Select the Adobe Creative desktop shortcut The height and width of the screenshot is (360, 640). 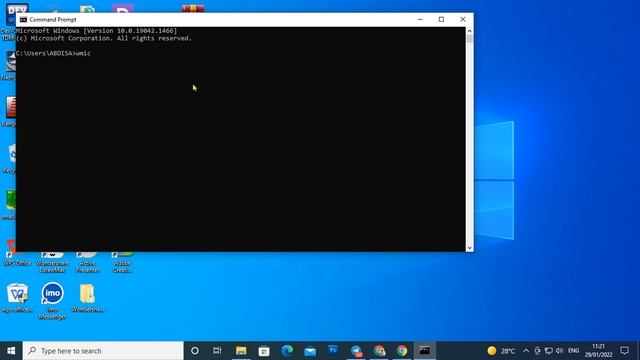[122, 262]
